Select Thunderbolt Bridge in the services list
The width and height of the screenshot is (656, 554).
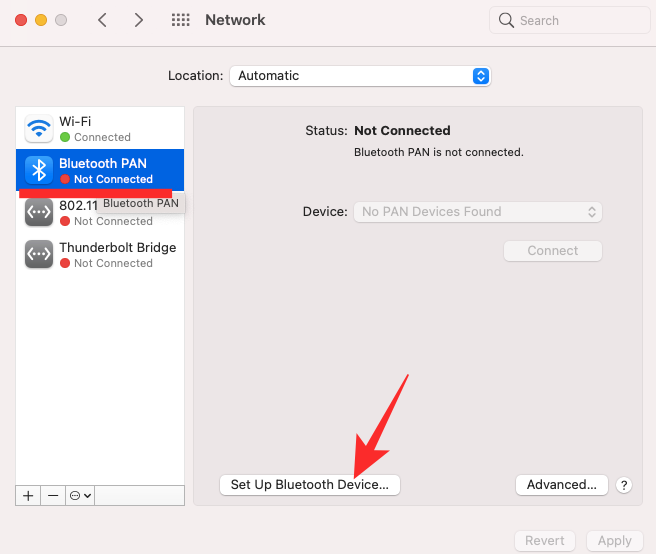coord(100,254)
